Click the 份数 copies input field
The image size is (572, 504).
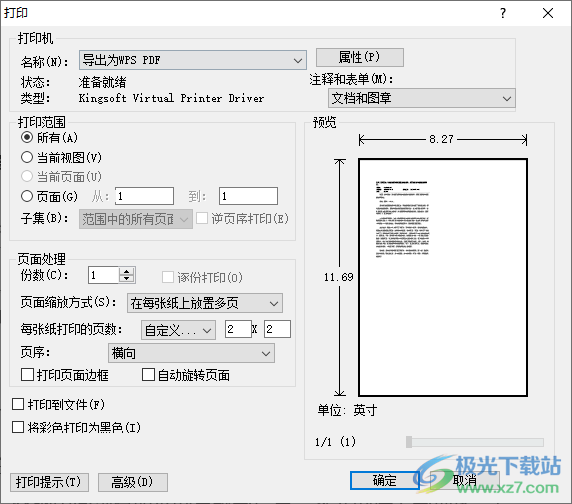pyautogui.click(x=104, y=275)
